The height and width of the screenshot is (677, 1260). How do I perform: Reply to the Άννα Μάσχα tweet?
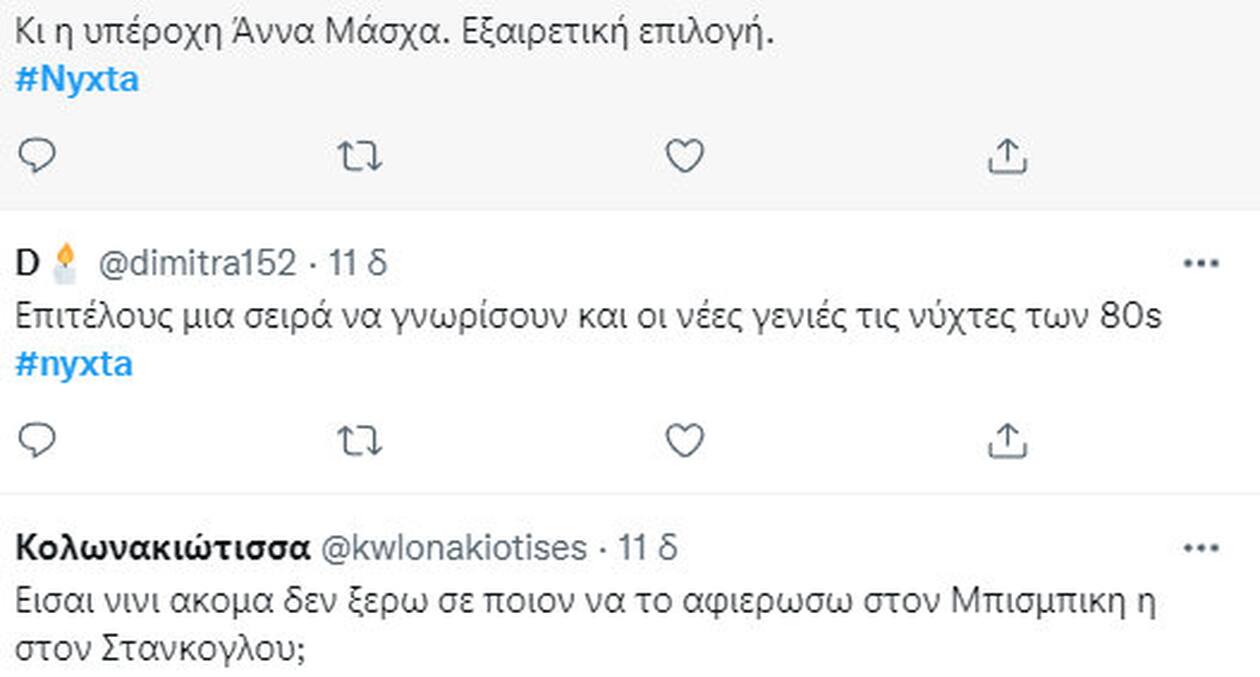pyautogui.click(x=37, y=156)
